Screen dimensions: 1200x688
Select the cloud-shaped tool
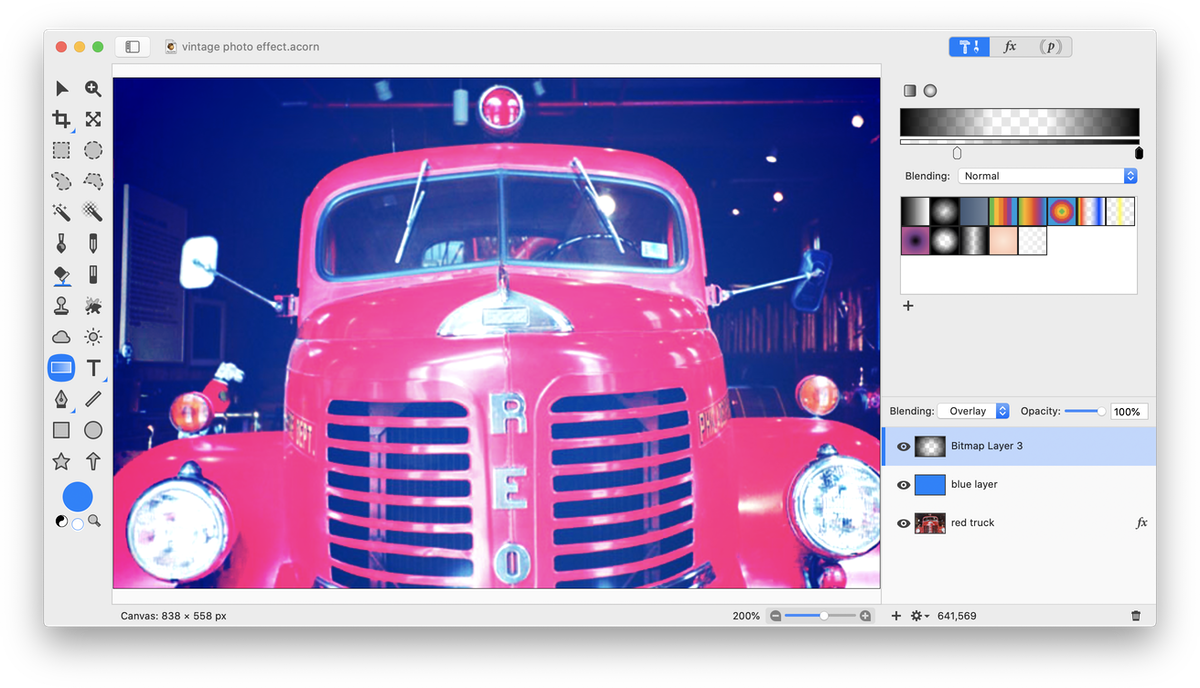click(x=62, y=337)
